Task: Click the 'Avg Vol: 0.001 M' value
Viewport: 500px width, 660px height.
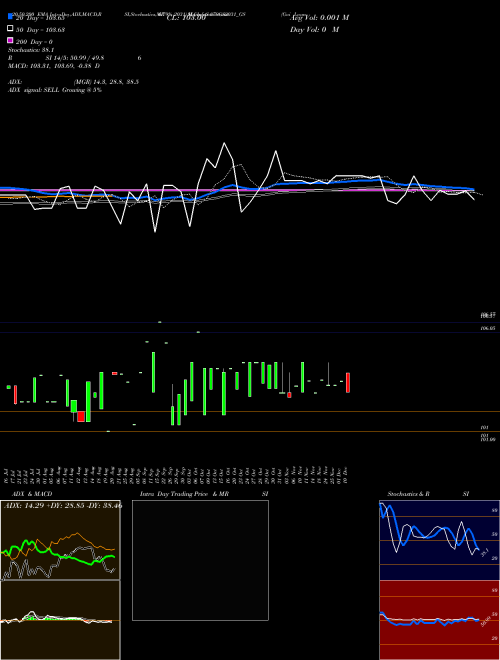Action: coord(319,18)
